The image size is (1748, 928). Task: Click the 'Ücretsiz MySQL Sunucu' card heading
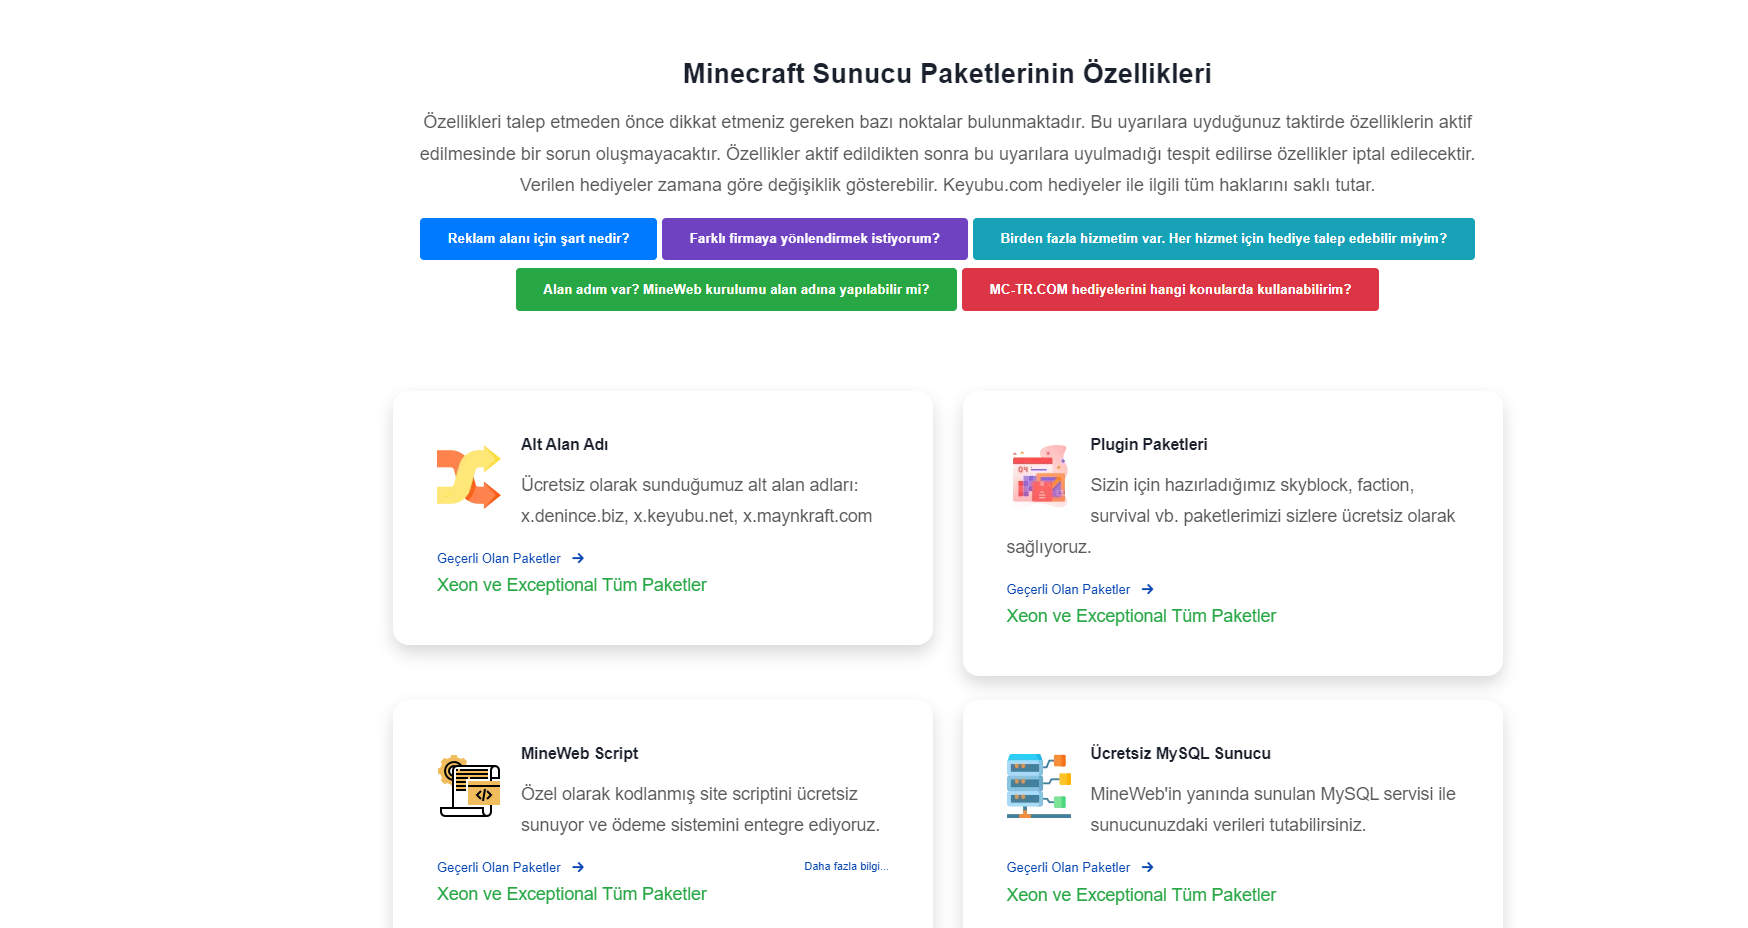pyautogui.click(x=1181, y=754)
